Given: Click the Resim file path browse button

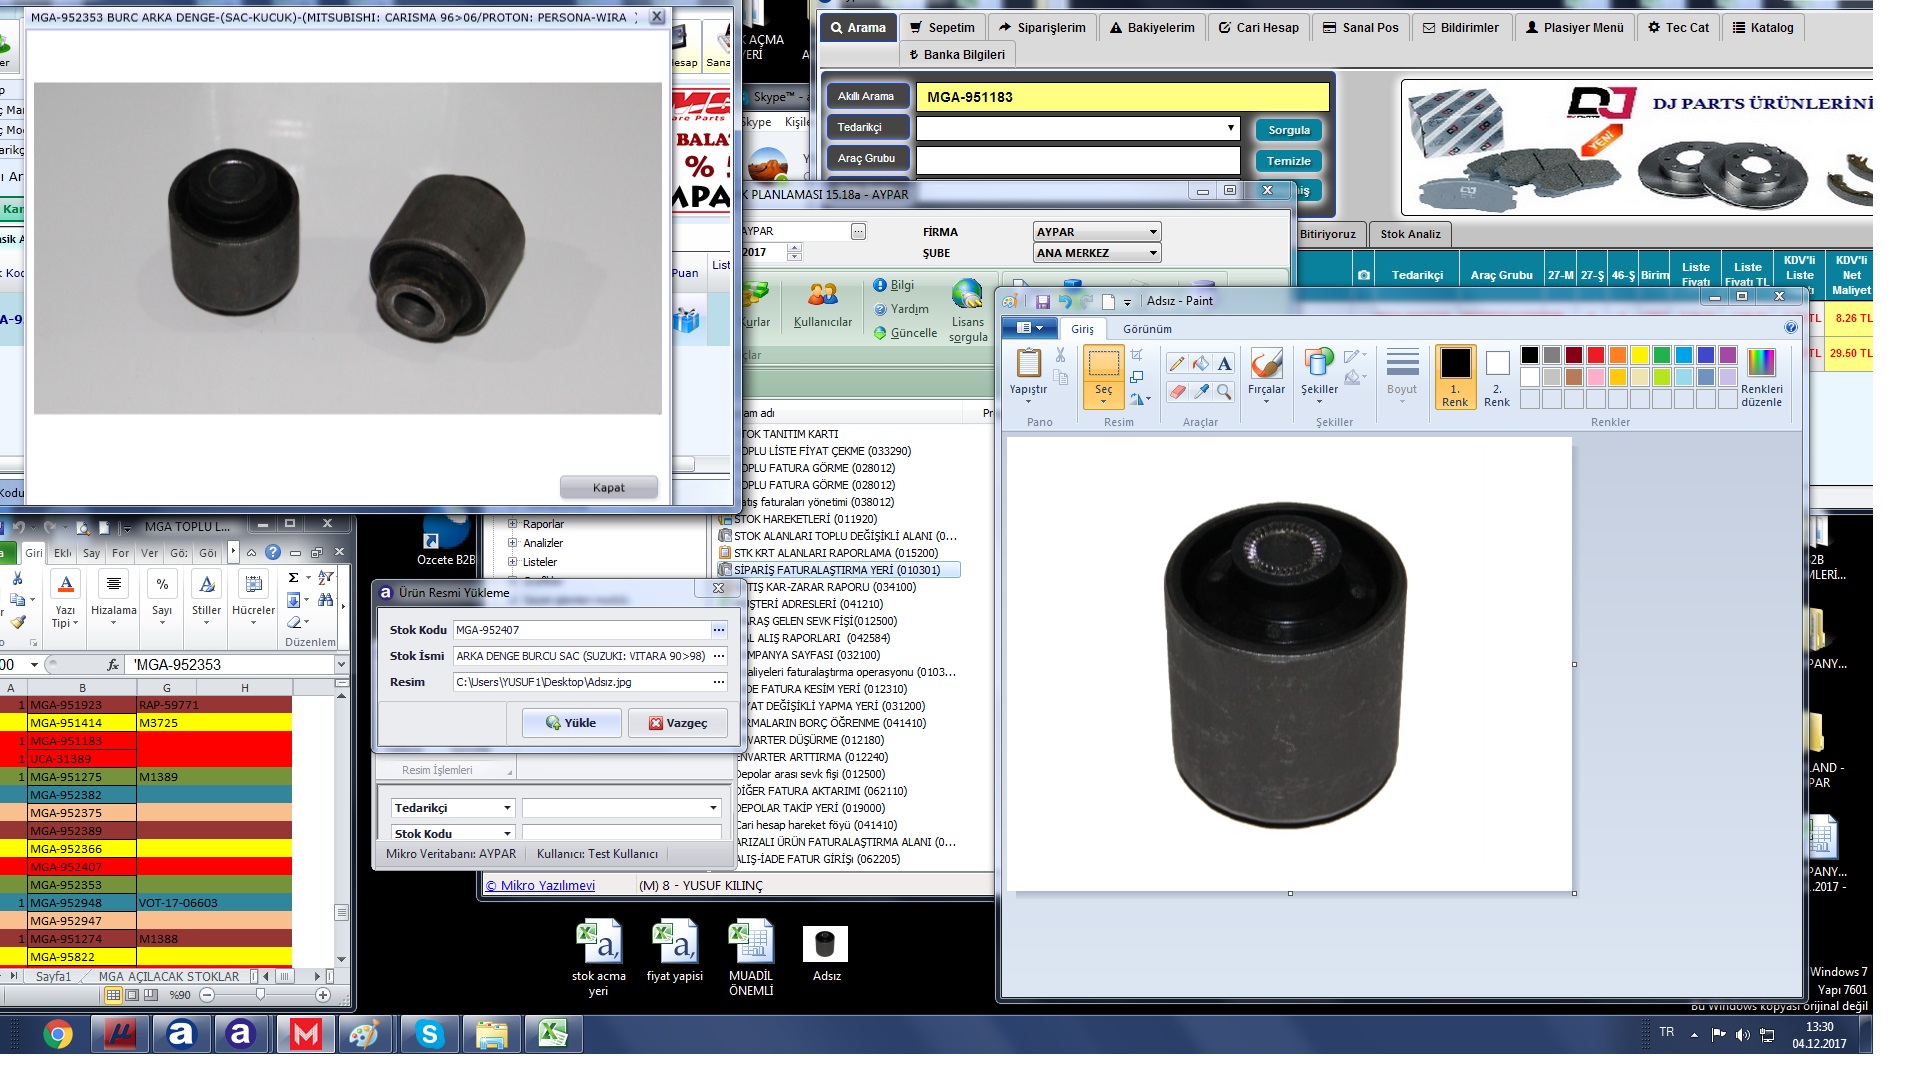Looking at the screenshot, I should point(718,682).
